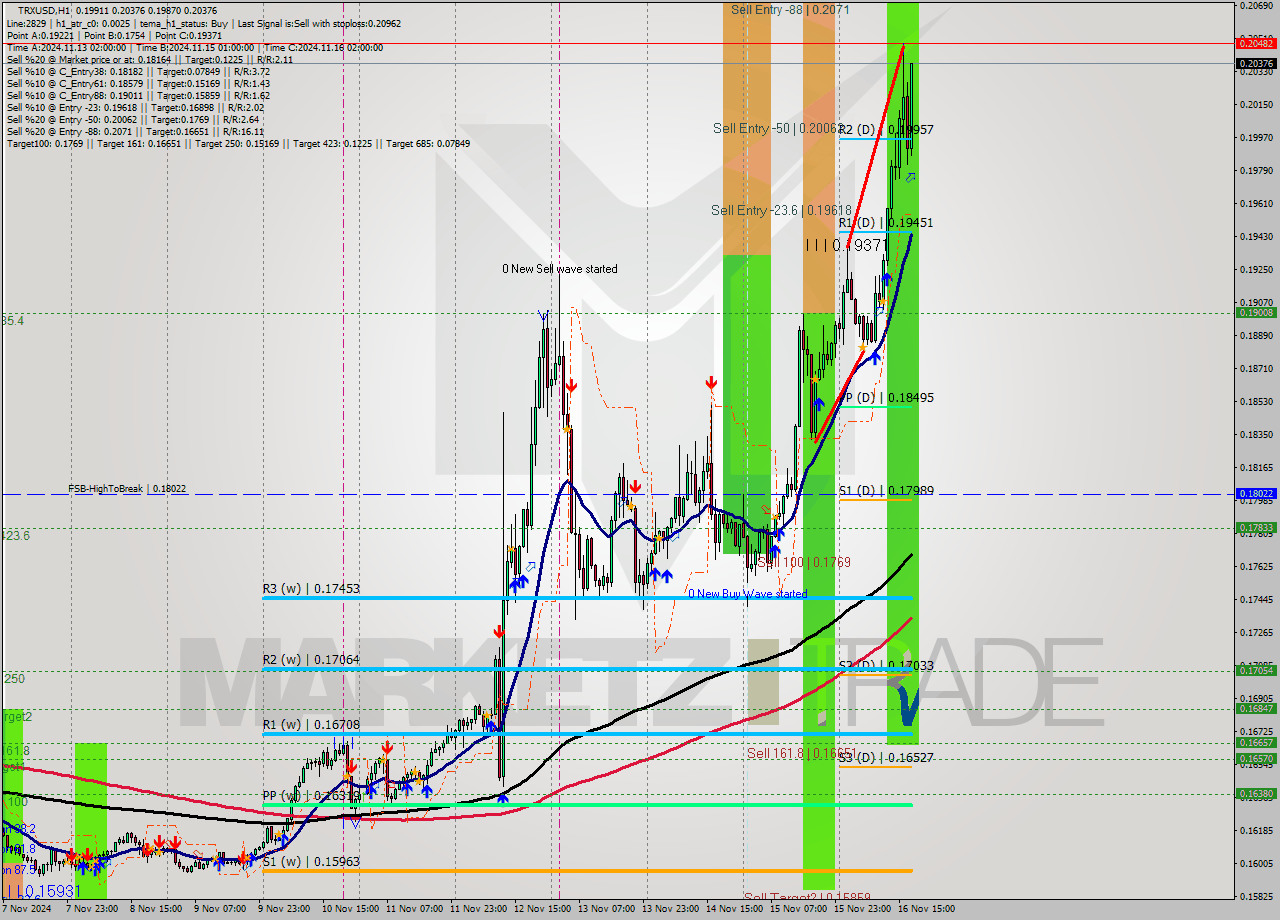This screenshot has height=920, width=1280.
Task: Click the '10 Nov 15:00' time axis label
Action: [349, 910]
